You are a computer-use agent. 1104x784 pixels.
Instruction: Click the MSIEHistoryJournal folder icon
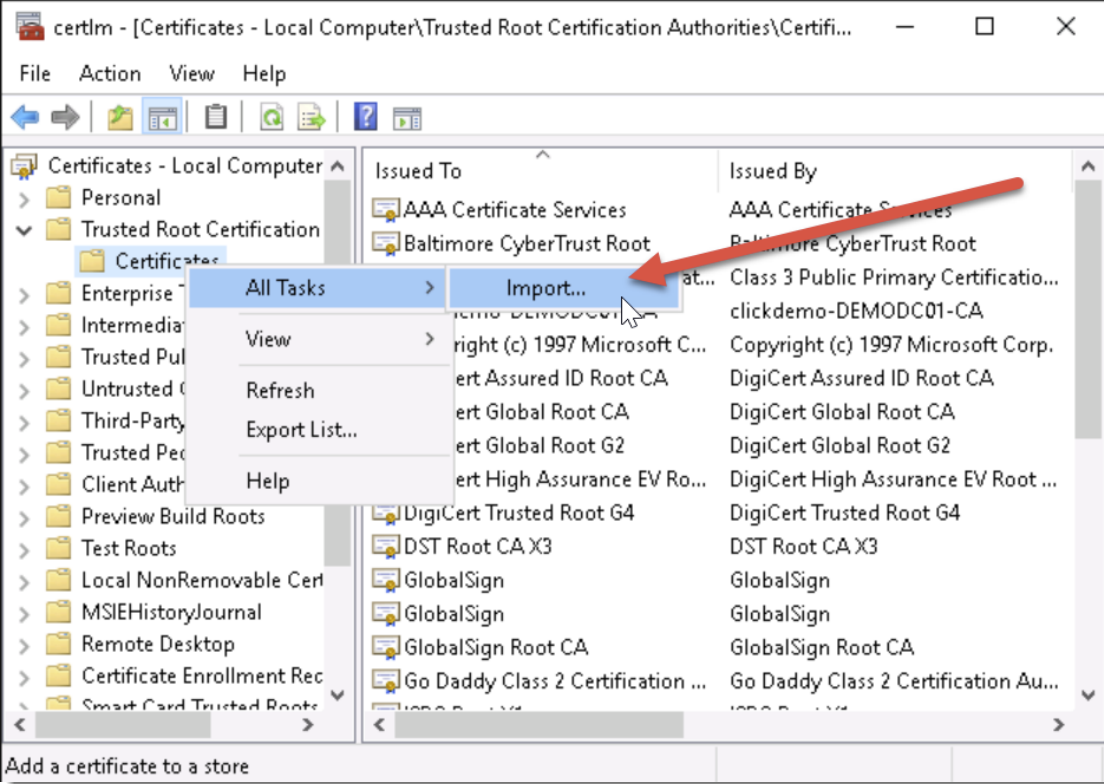58,612
